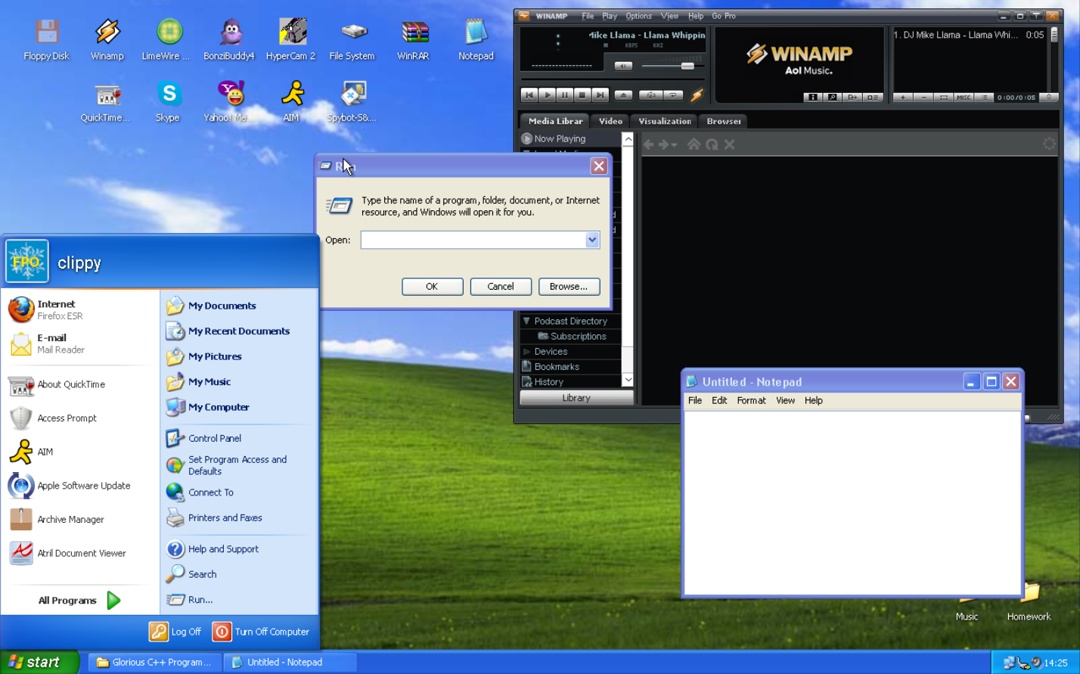Expand the Open dropdown in Run dialog

click(x=592, y=240)
